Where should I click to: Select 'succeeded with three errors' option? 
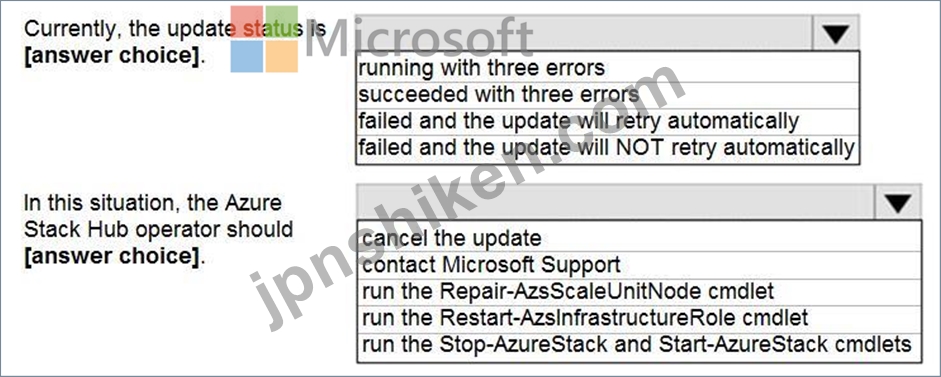coord(608,94)
